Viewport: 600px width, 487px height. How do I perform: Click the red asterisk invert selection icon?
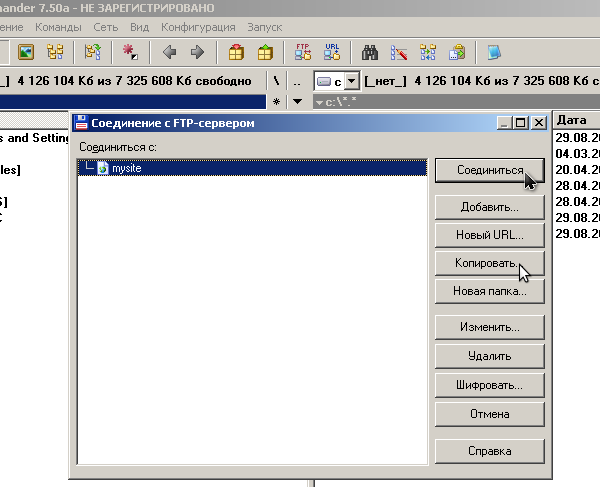130,52
